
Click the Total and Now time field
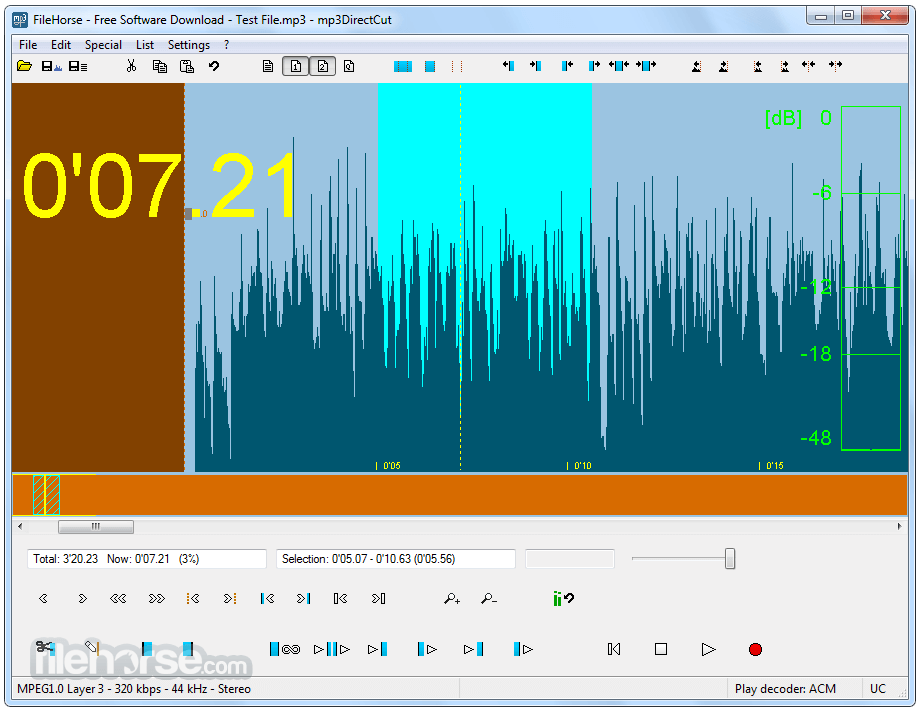[147, 559]
